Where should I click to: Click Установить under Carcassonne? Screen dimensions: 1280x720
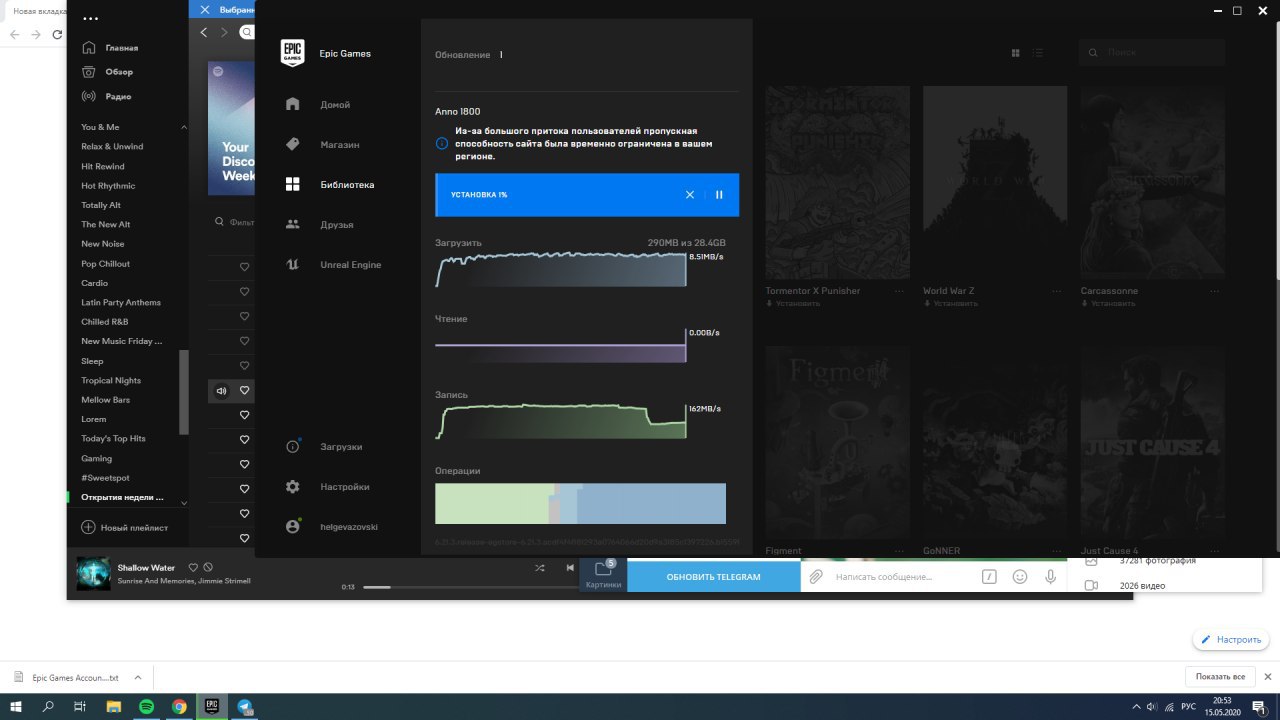pos(1107,303)
